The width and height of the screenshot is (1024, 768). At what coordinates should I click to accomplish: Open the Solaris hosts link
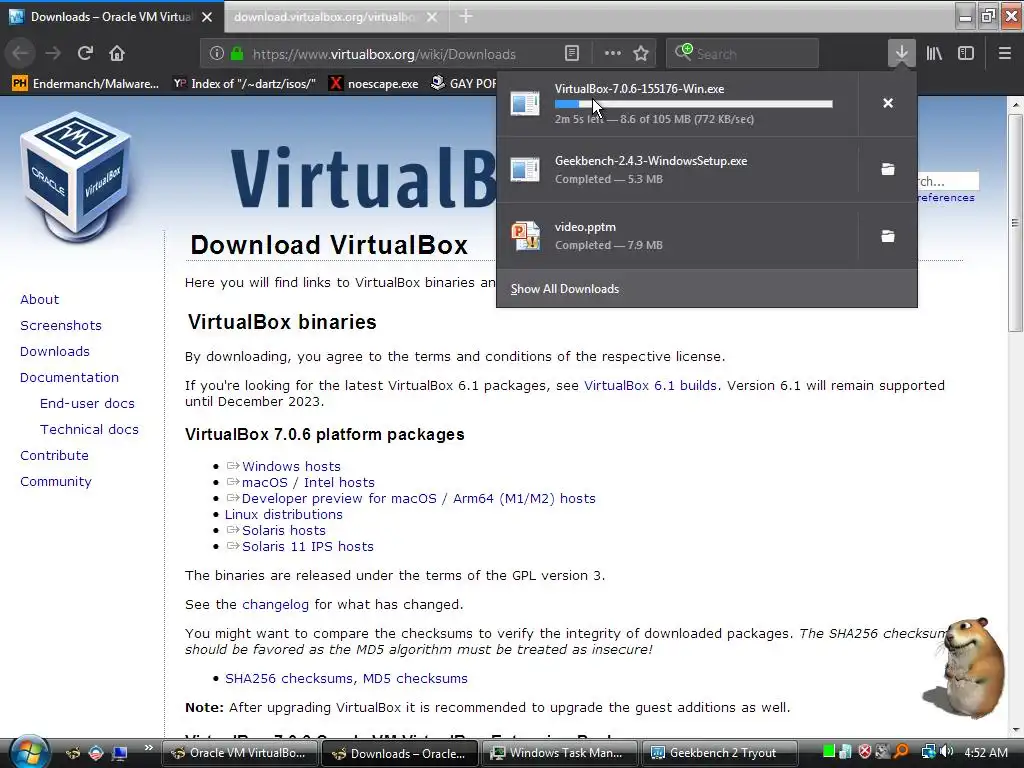pos(283,530)
